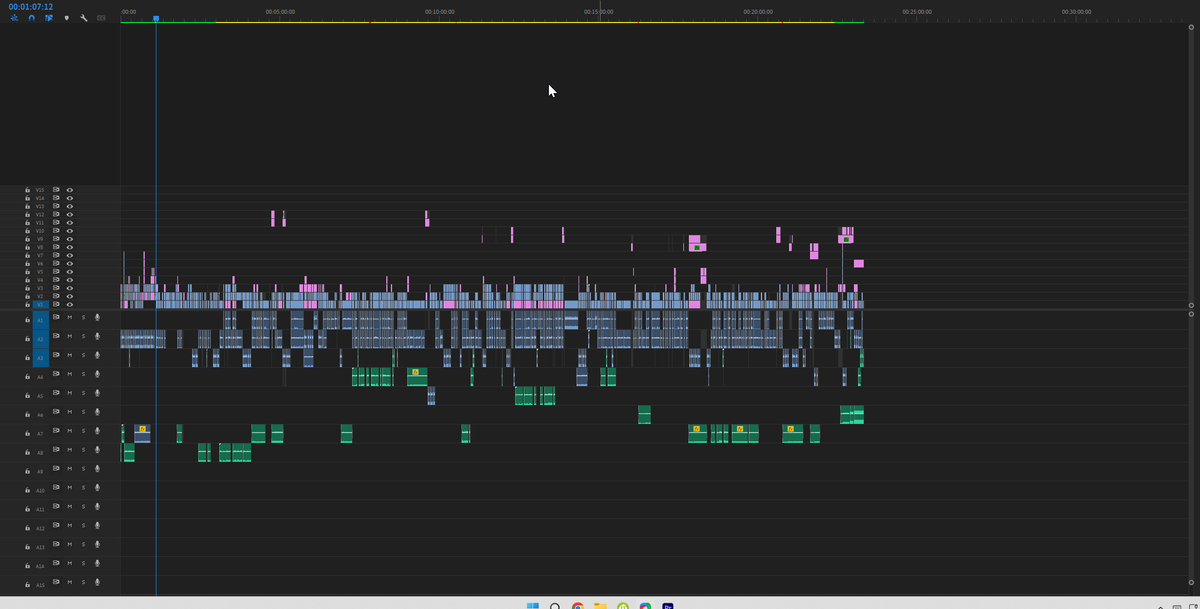
Task: Solo track A8 with the S button
Action: pyautogui.click(x=83, y=449)
